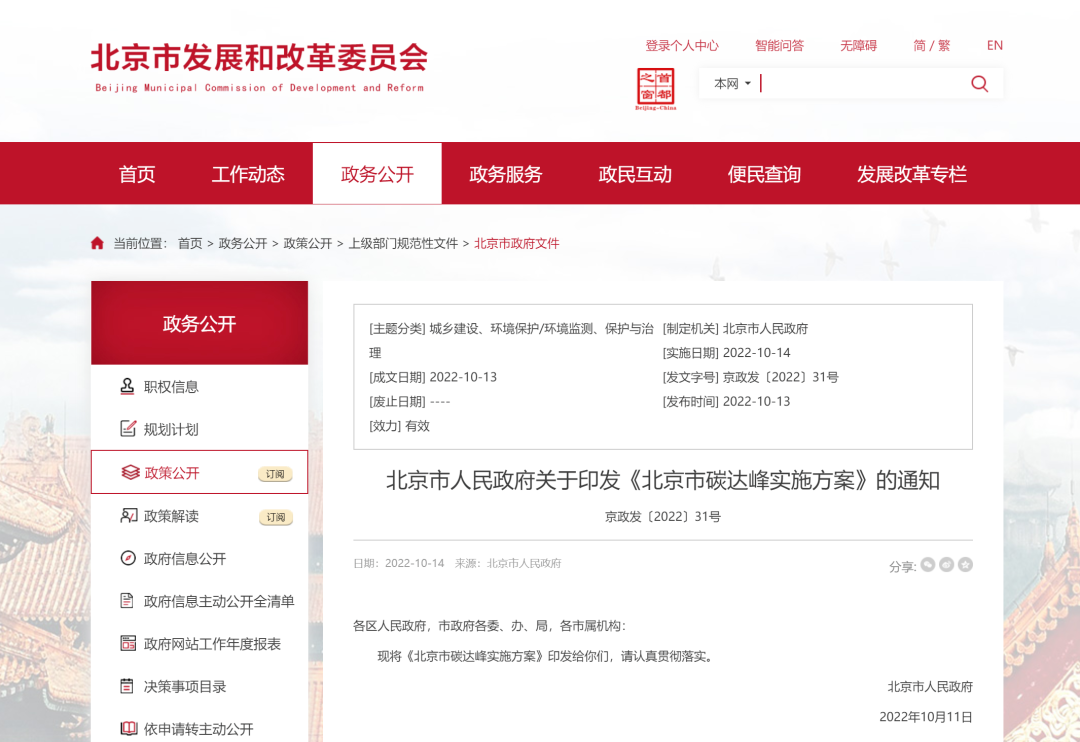Click the red home icon in breadcrumb
The image size is (1080, 742).
coord(97,243)
